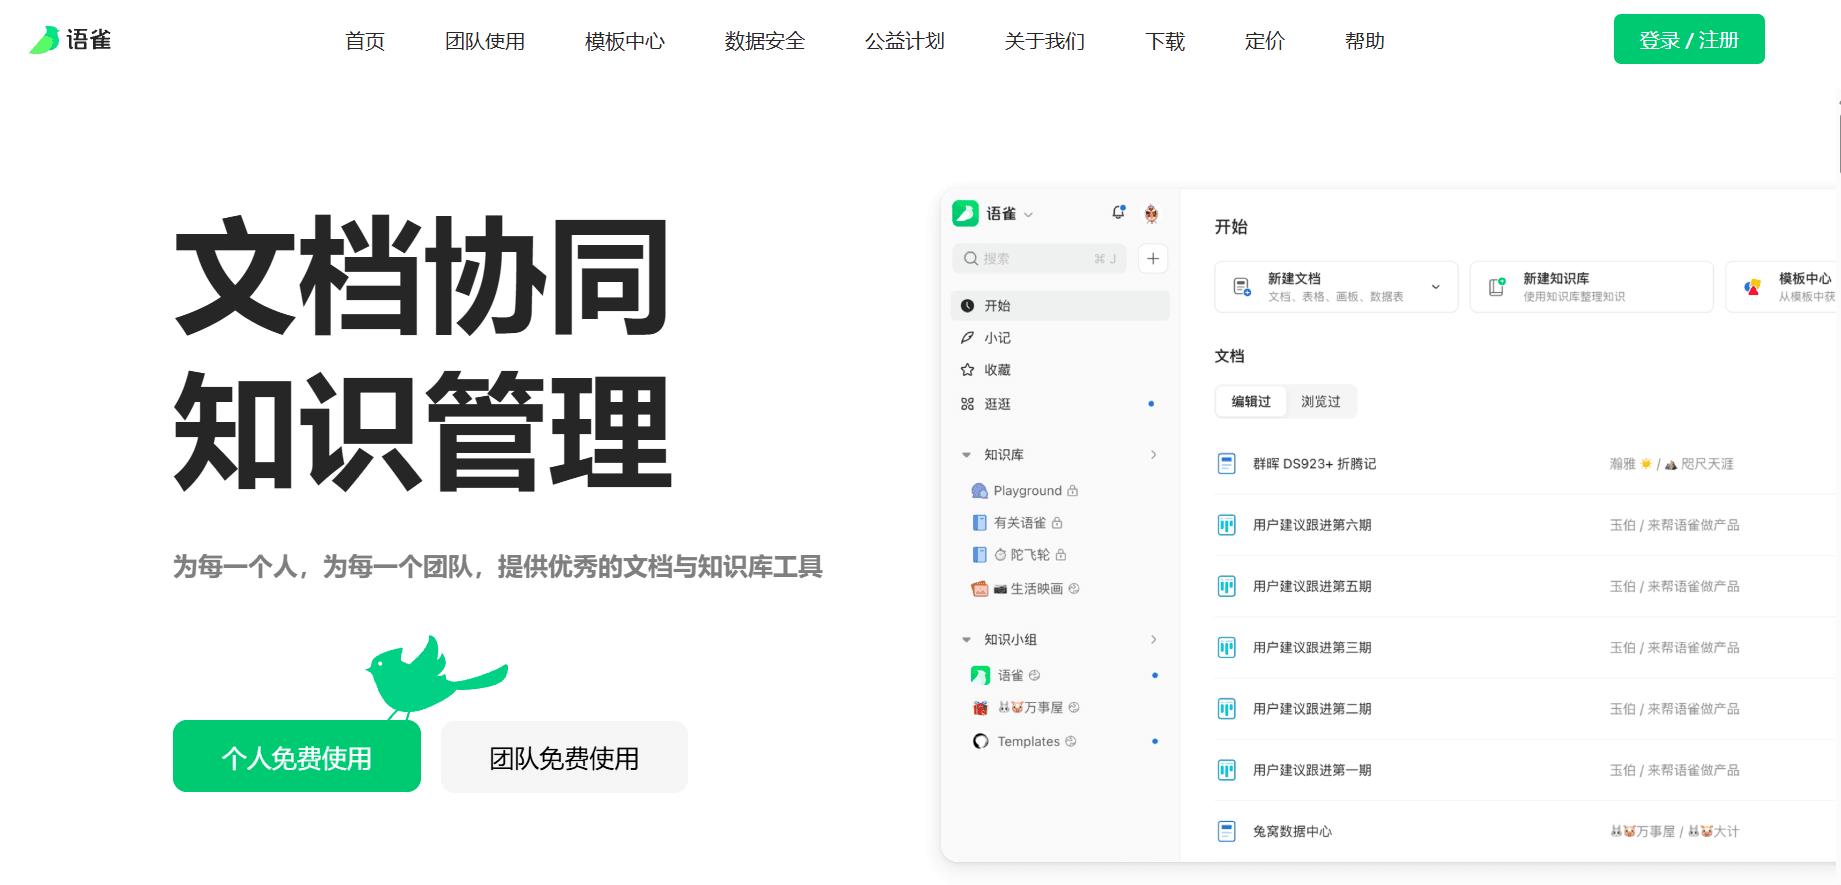Click the 逛逛 grid icon
Screen dimensions: 1841x885
[x=967, y=404]
